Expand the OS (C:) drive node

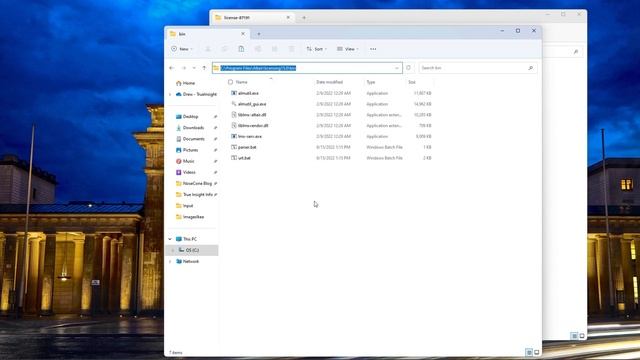173,250
